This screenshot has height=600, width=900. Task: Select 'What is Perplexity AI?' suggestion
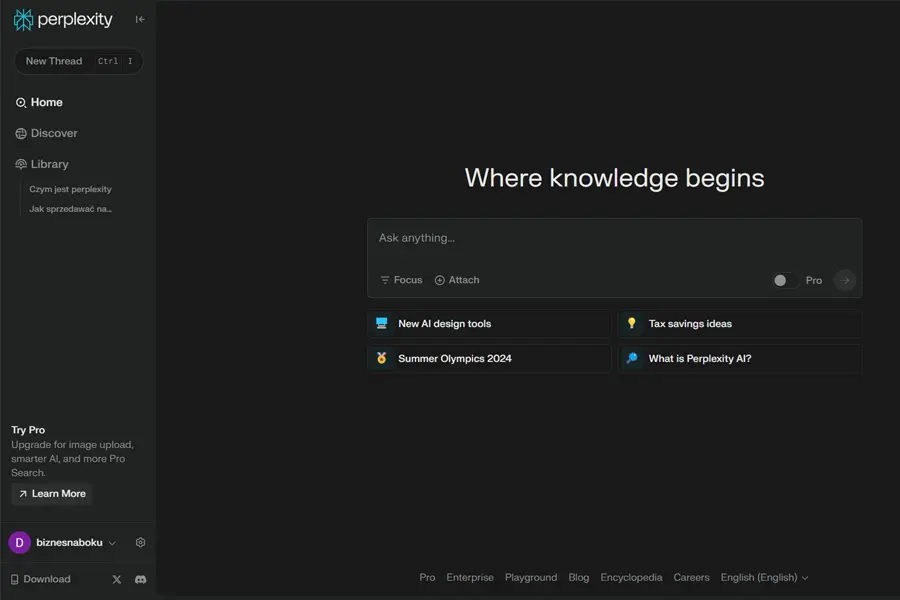pyautogui.click(x=740, y=359)
